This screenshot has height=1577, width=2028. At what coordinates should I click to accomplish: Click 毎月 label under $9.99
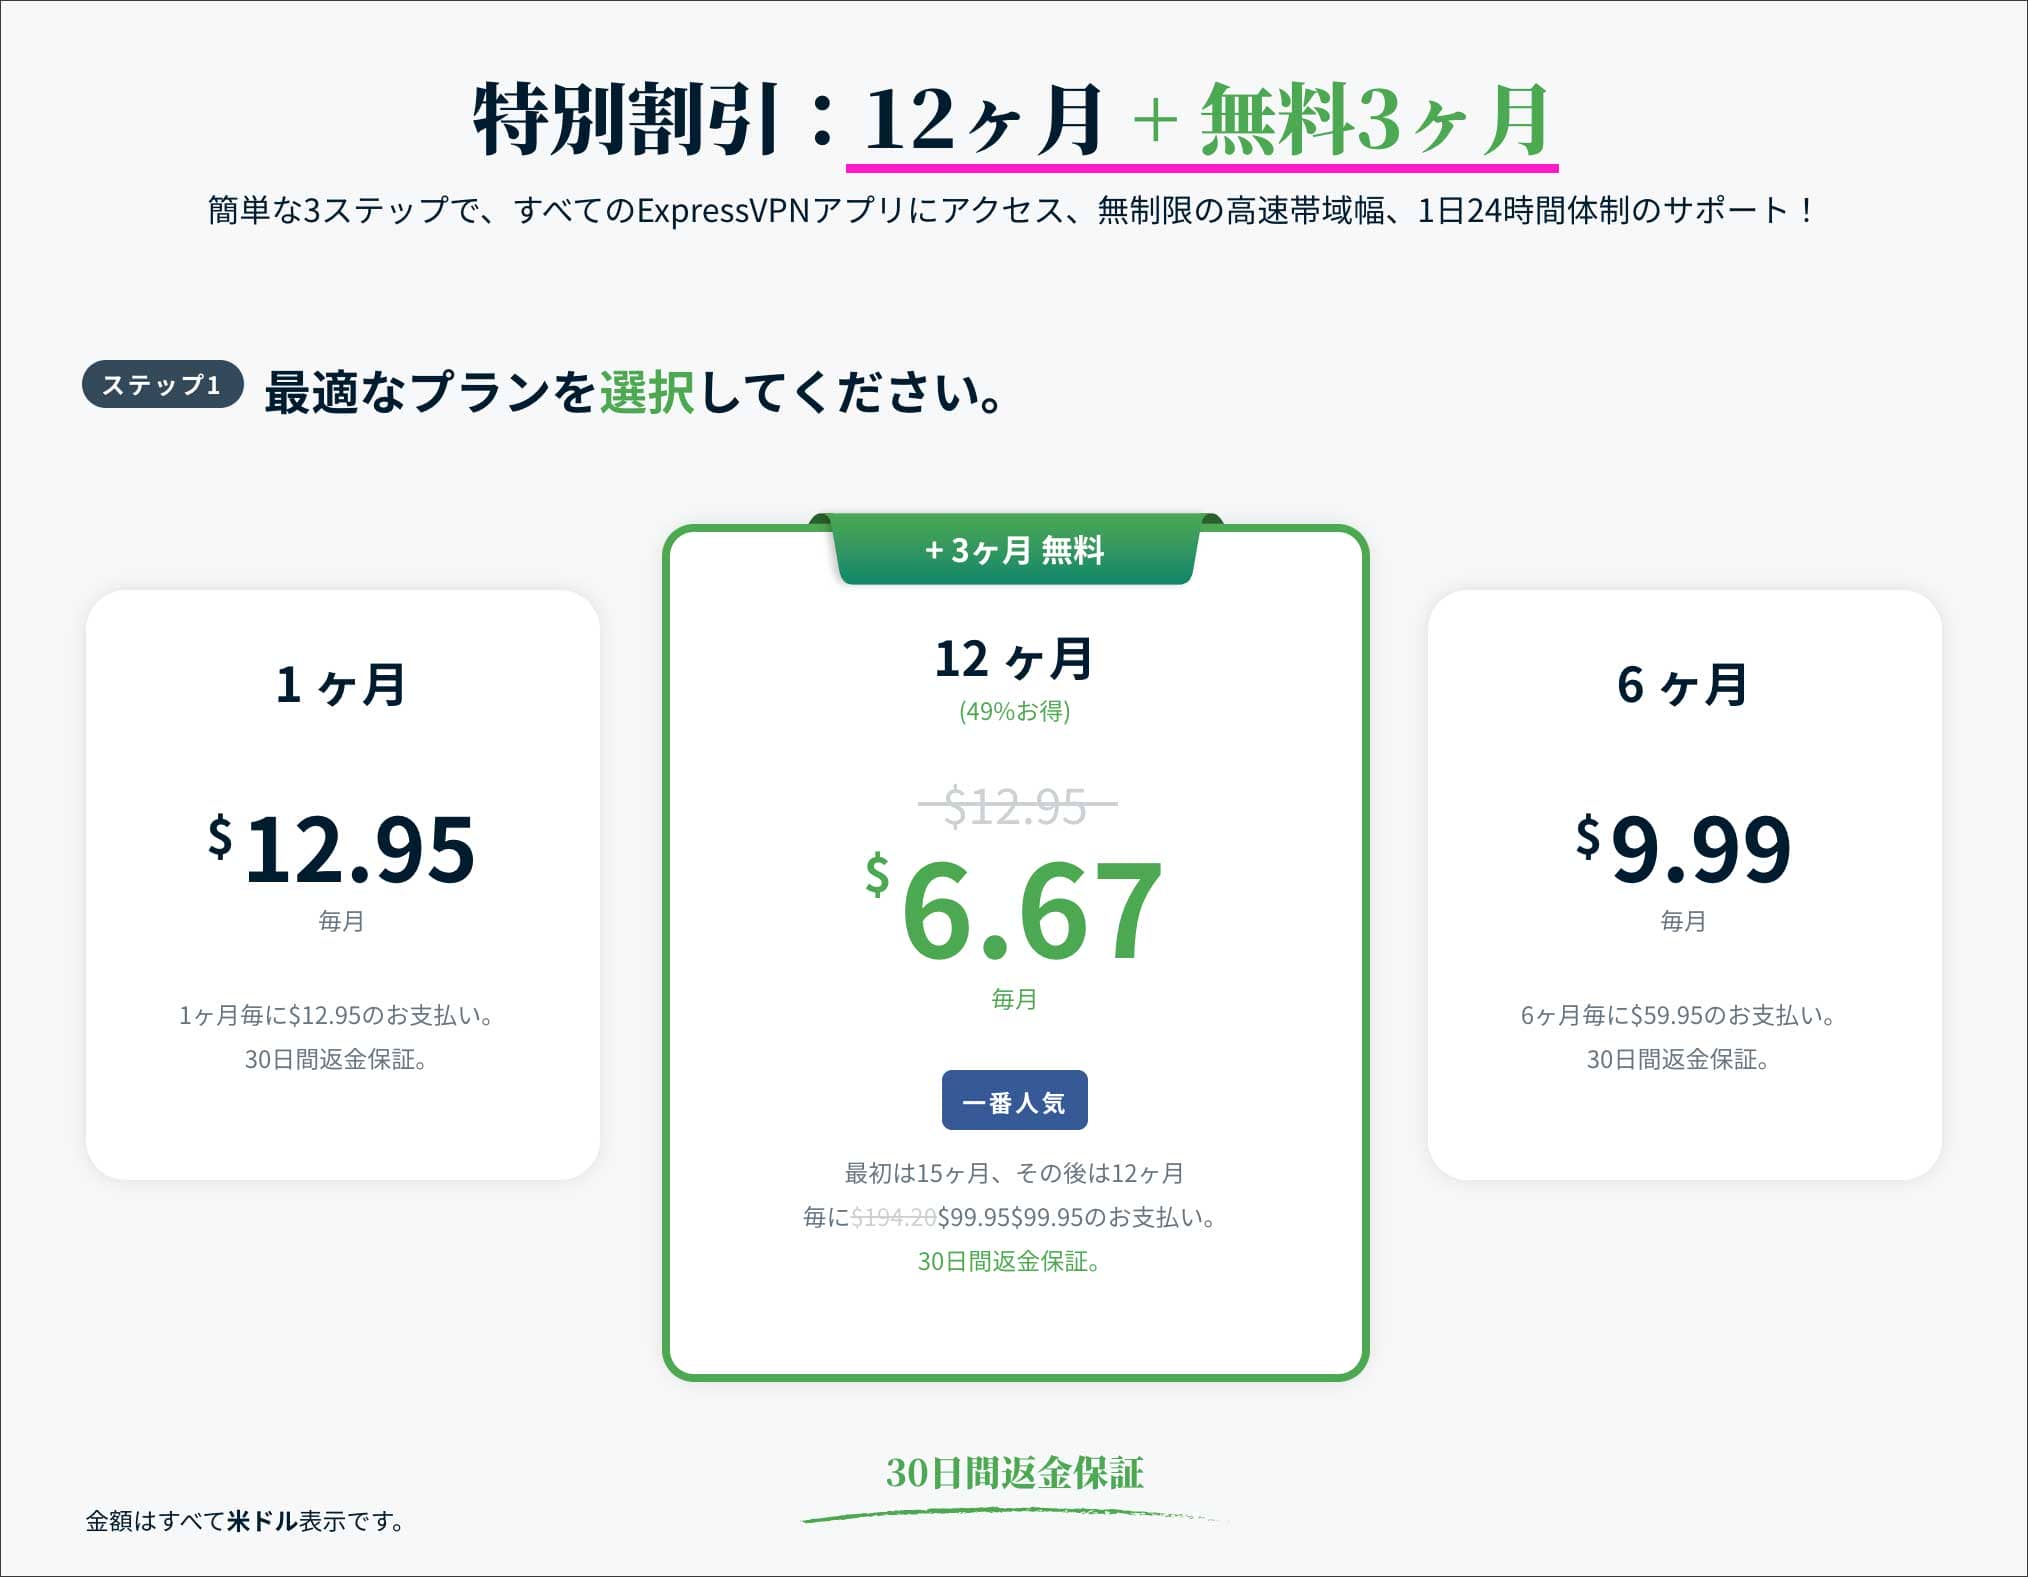(1683, 921)
